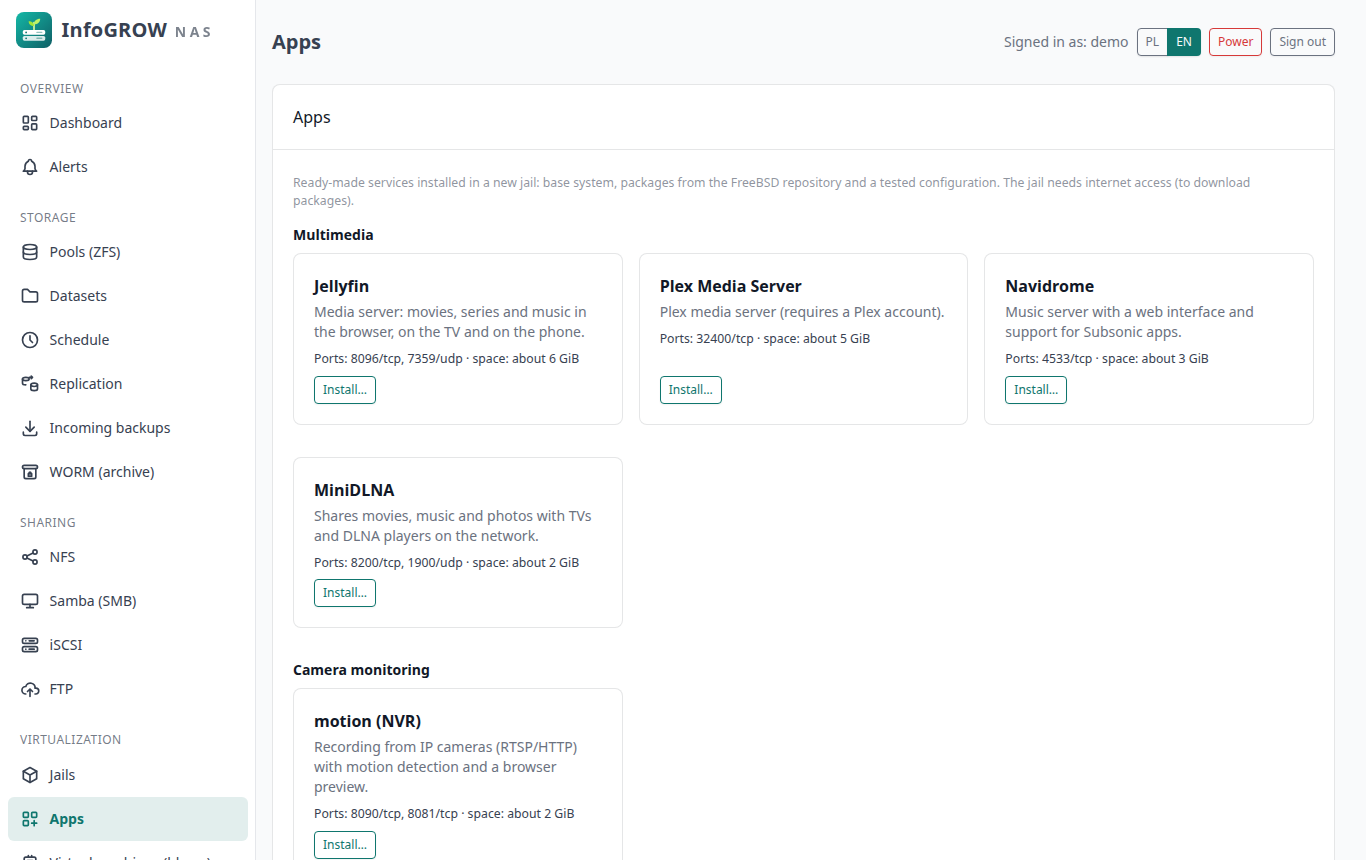Switch language to PL
The height and width of the screenshot is (860, 1366).
coord(1152,42)
